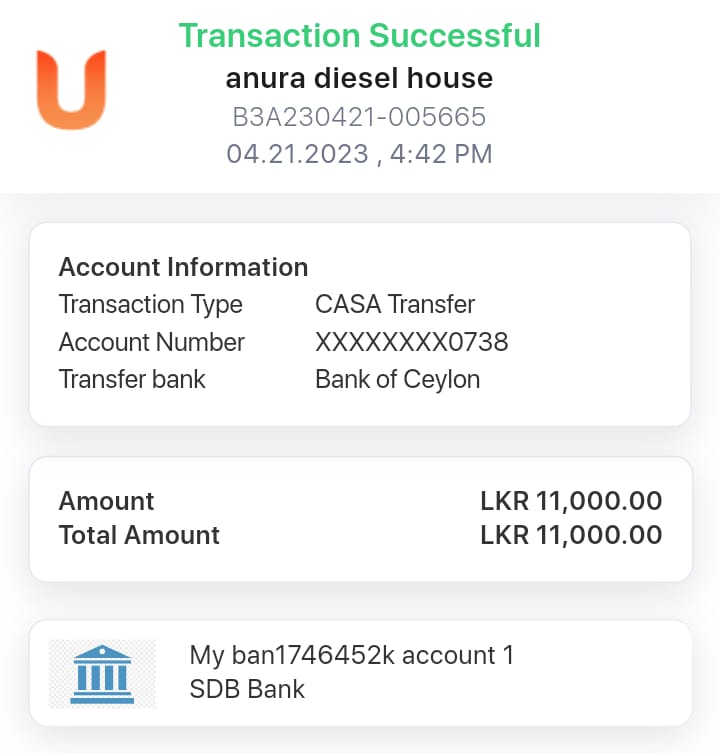The image size is (720, 753).
Task: Click the Account Number label
Action: pos(152,342)
